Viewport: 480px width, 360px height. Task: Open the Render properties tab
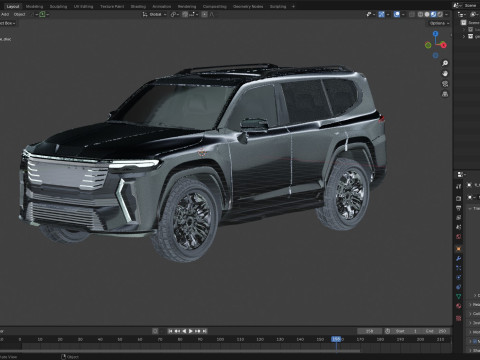[x=459, y=198]
